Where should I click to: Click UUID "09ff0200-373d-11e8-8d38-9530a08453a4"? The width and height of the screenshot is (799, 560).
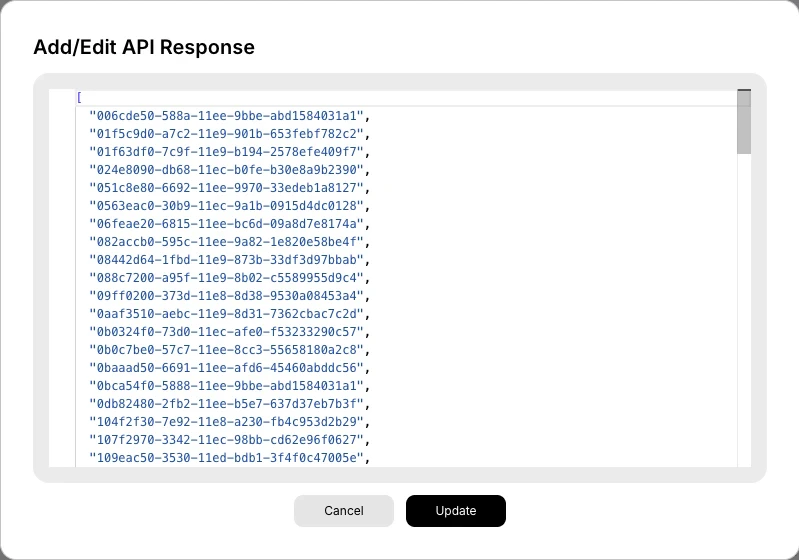coord(226,296)
